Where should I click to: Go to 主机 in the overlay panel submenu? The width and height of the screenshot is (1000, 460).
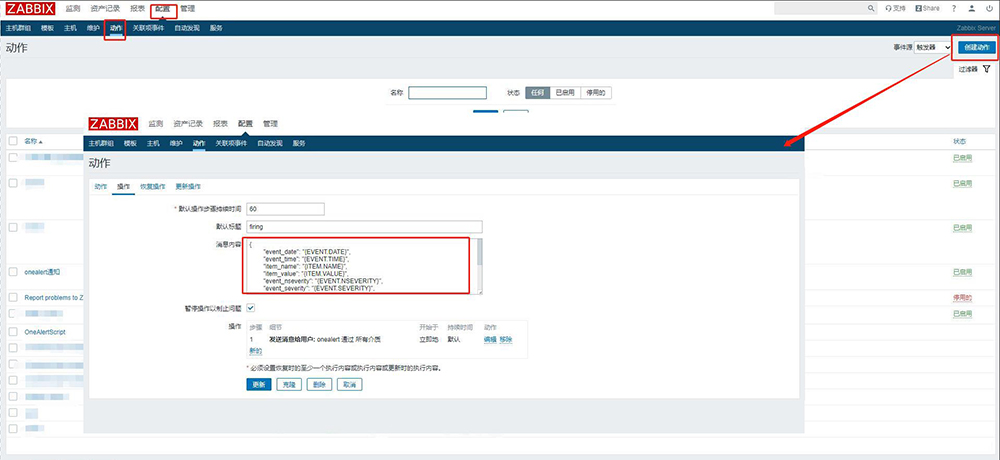click(153, 144)
